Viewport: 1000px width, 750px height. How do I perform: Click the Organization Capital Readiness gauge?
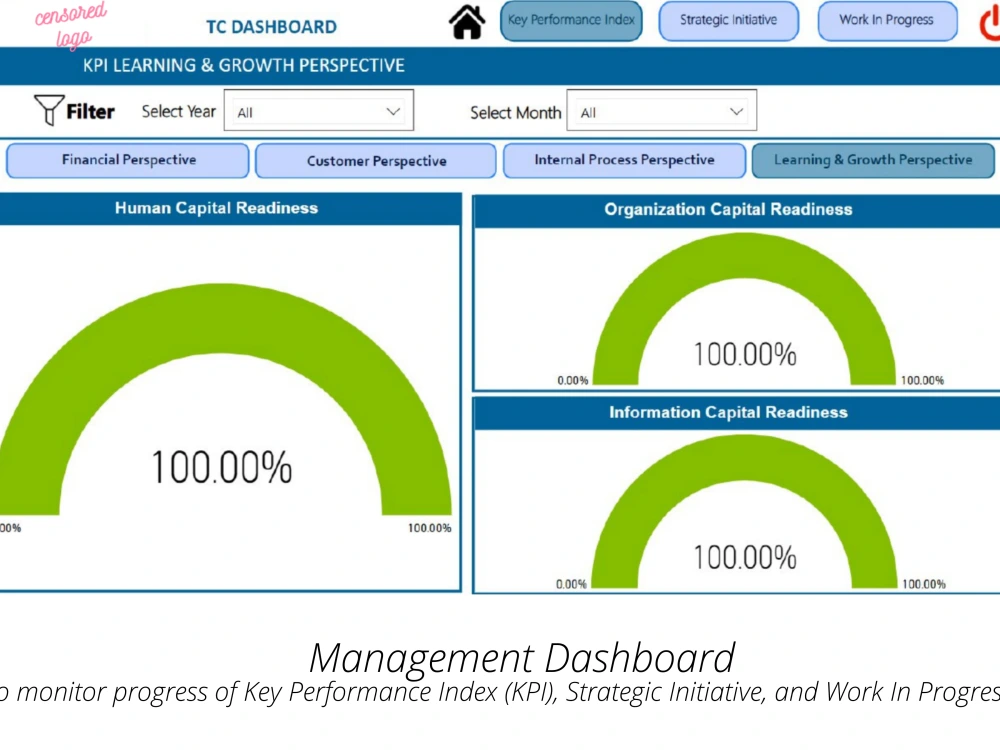744,309
